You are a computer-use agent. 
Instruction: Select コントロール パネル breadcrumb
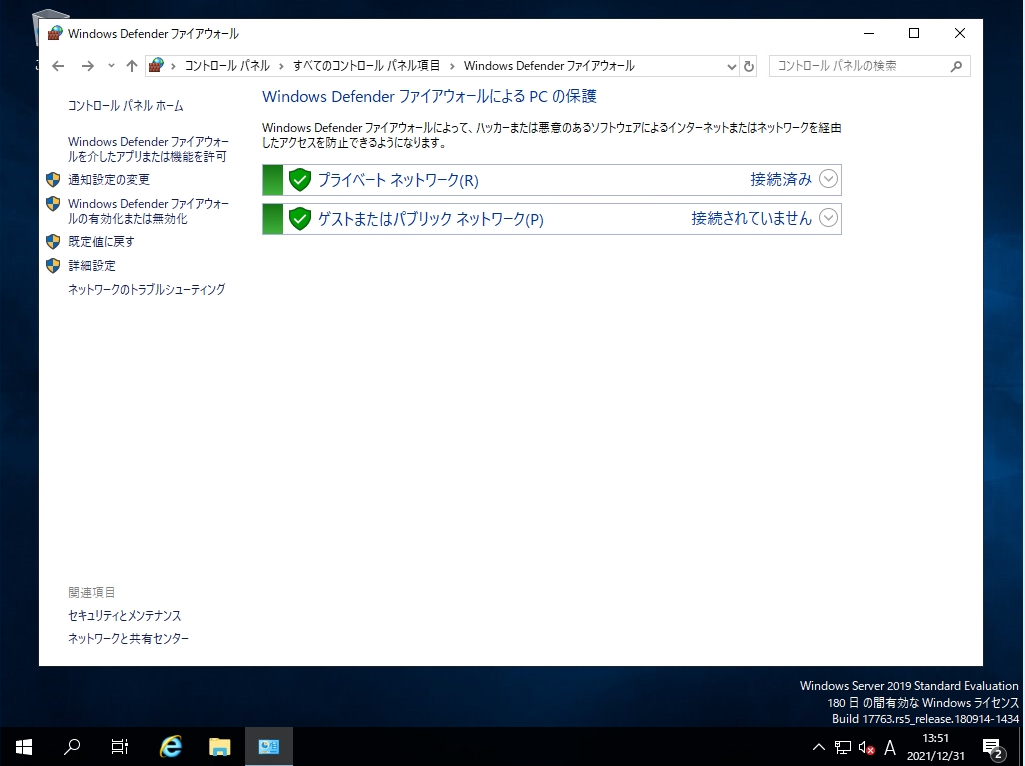coord(227,66)
